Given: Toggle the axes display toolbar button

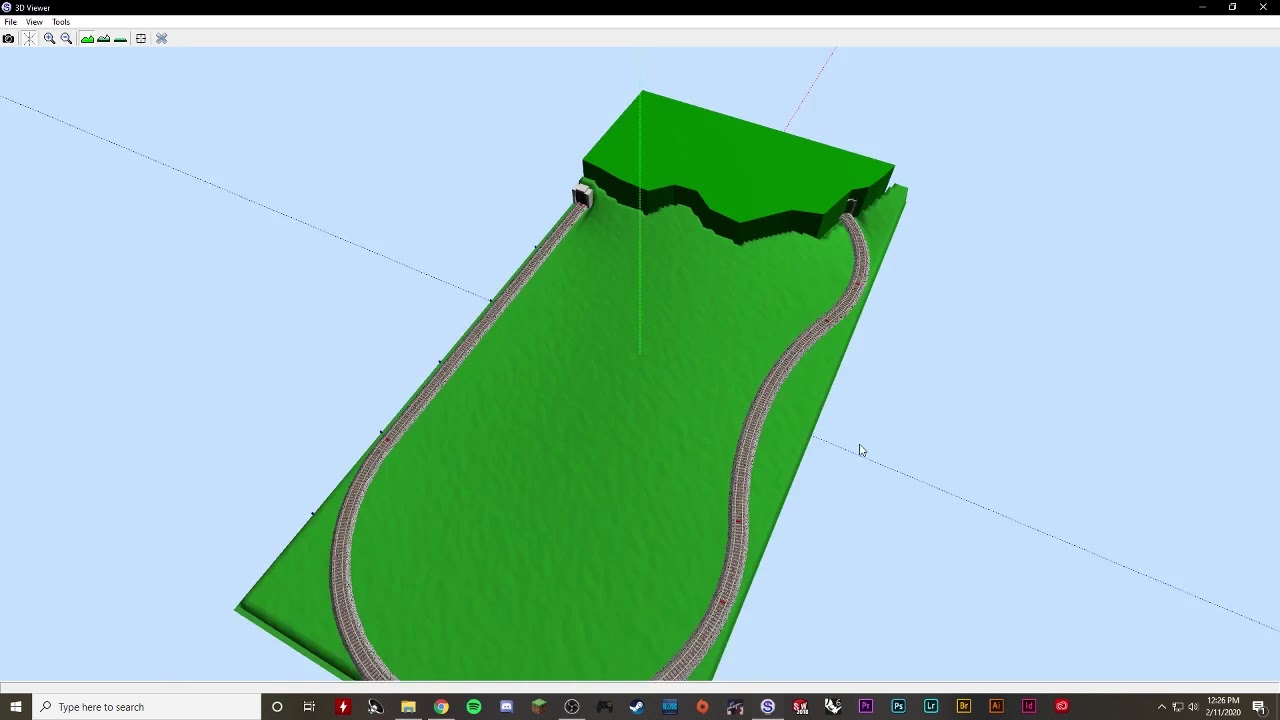Looking at the screenshot, I should pyautogui.click(x=28, y=39).
